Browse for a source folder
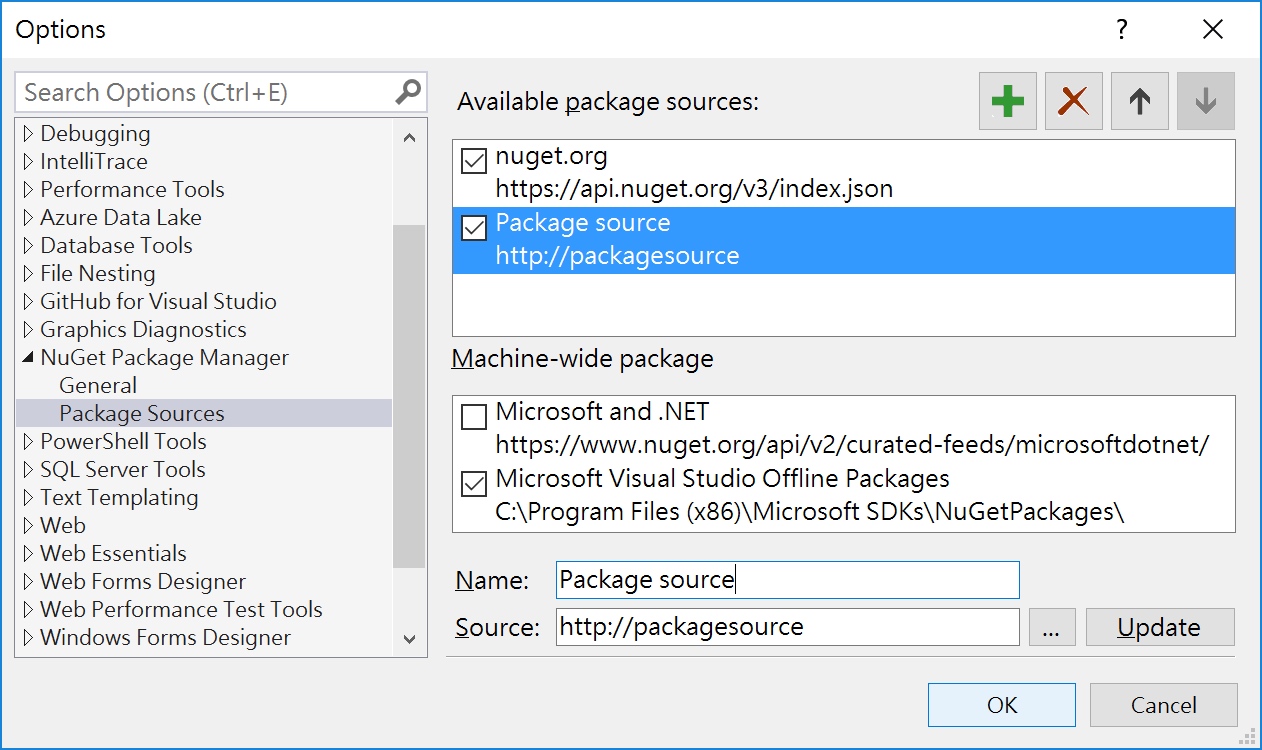The image size is (1262, 750). tap(1052, 627)
